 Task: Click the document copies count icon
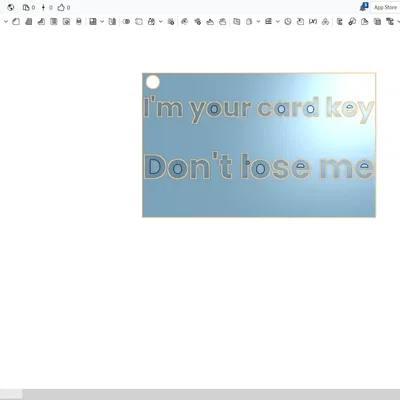tap(26, 7)
